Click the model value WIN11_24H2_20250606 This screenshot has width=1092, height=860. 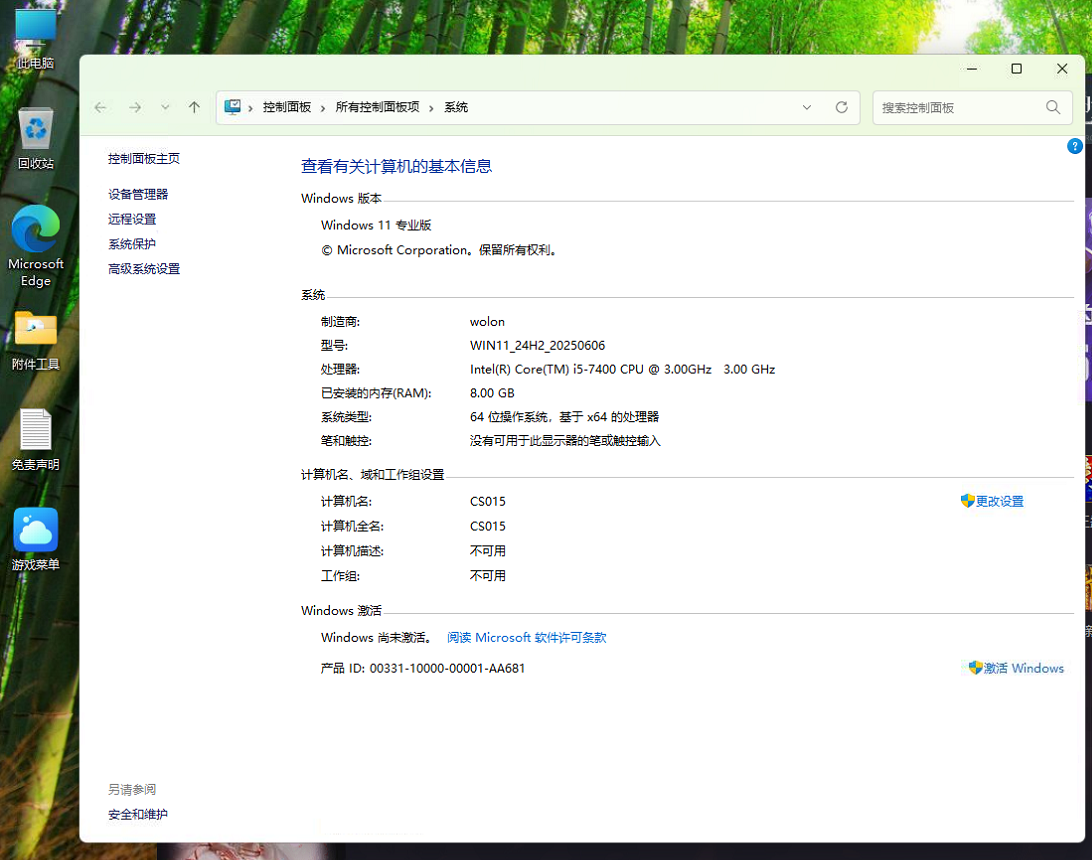tap(538, 346)
